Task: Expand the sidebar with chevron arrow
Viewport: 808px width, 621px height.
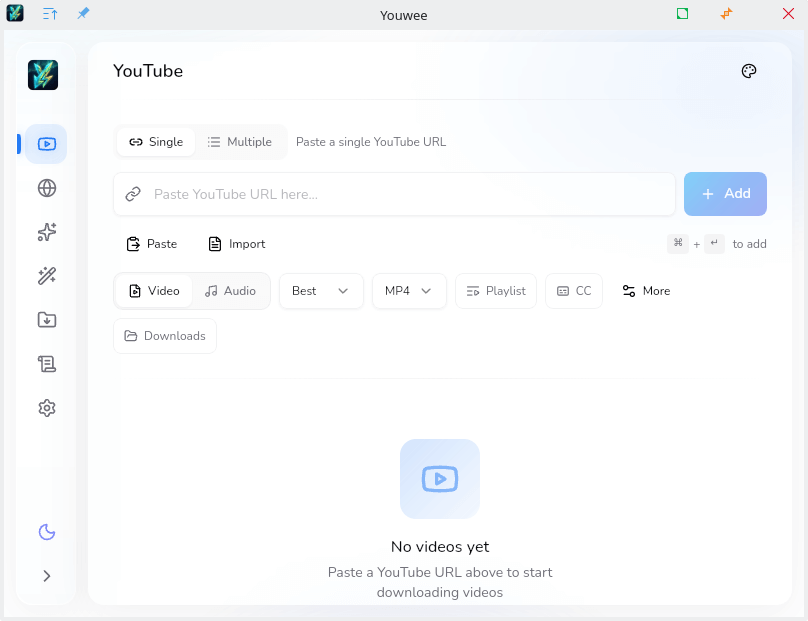Action: pos(46,576)
